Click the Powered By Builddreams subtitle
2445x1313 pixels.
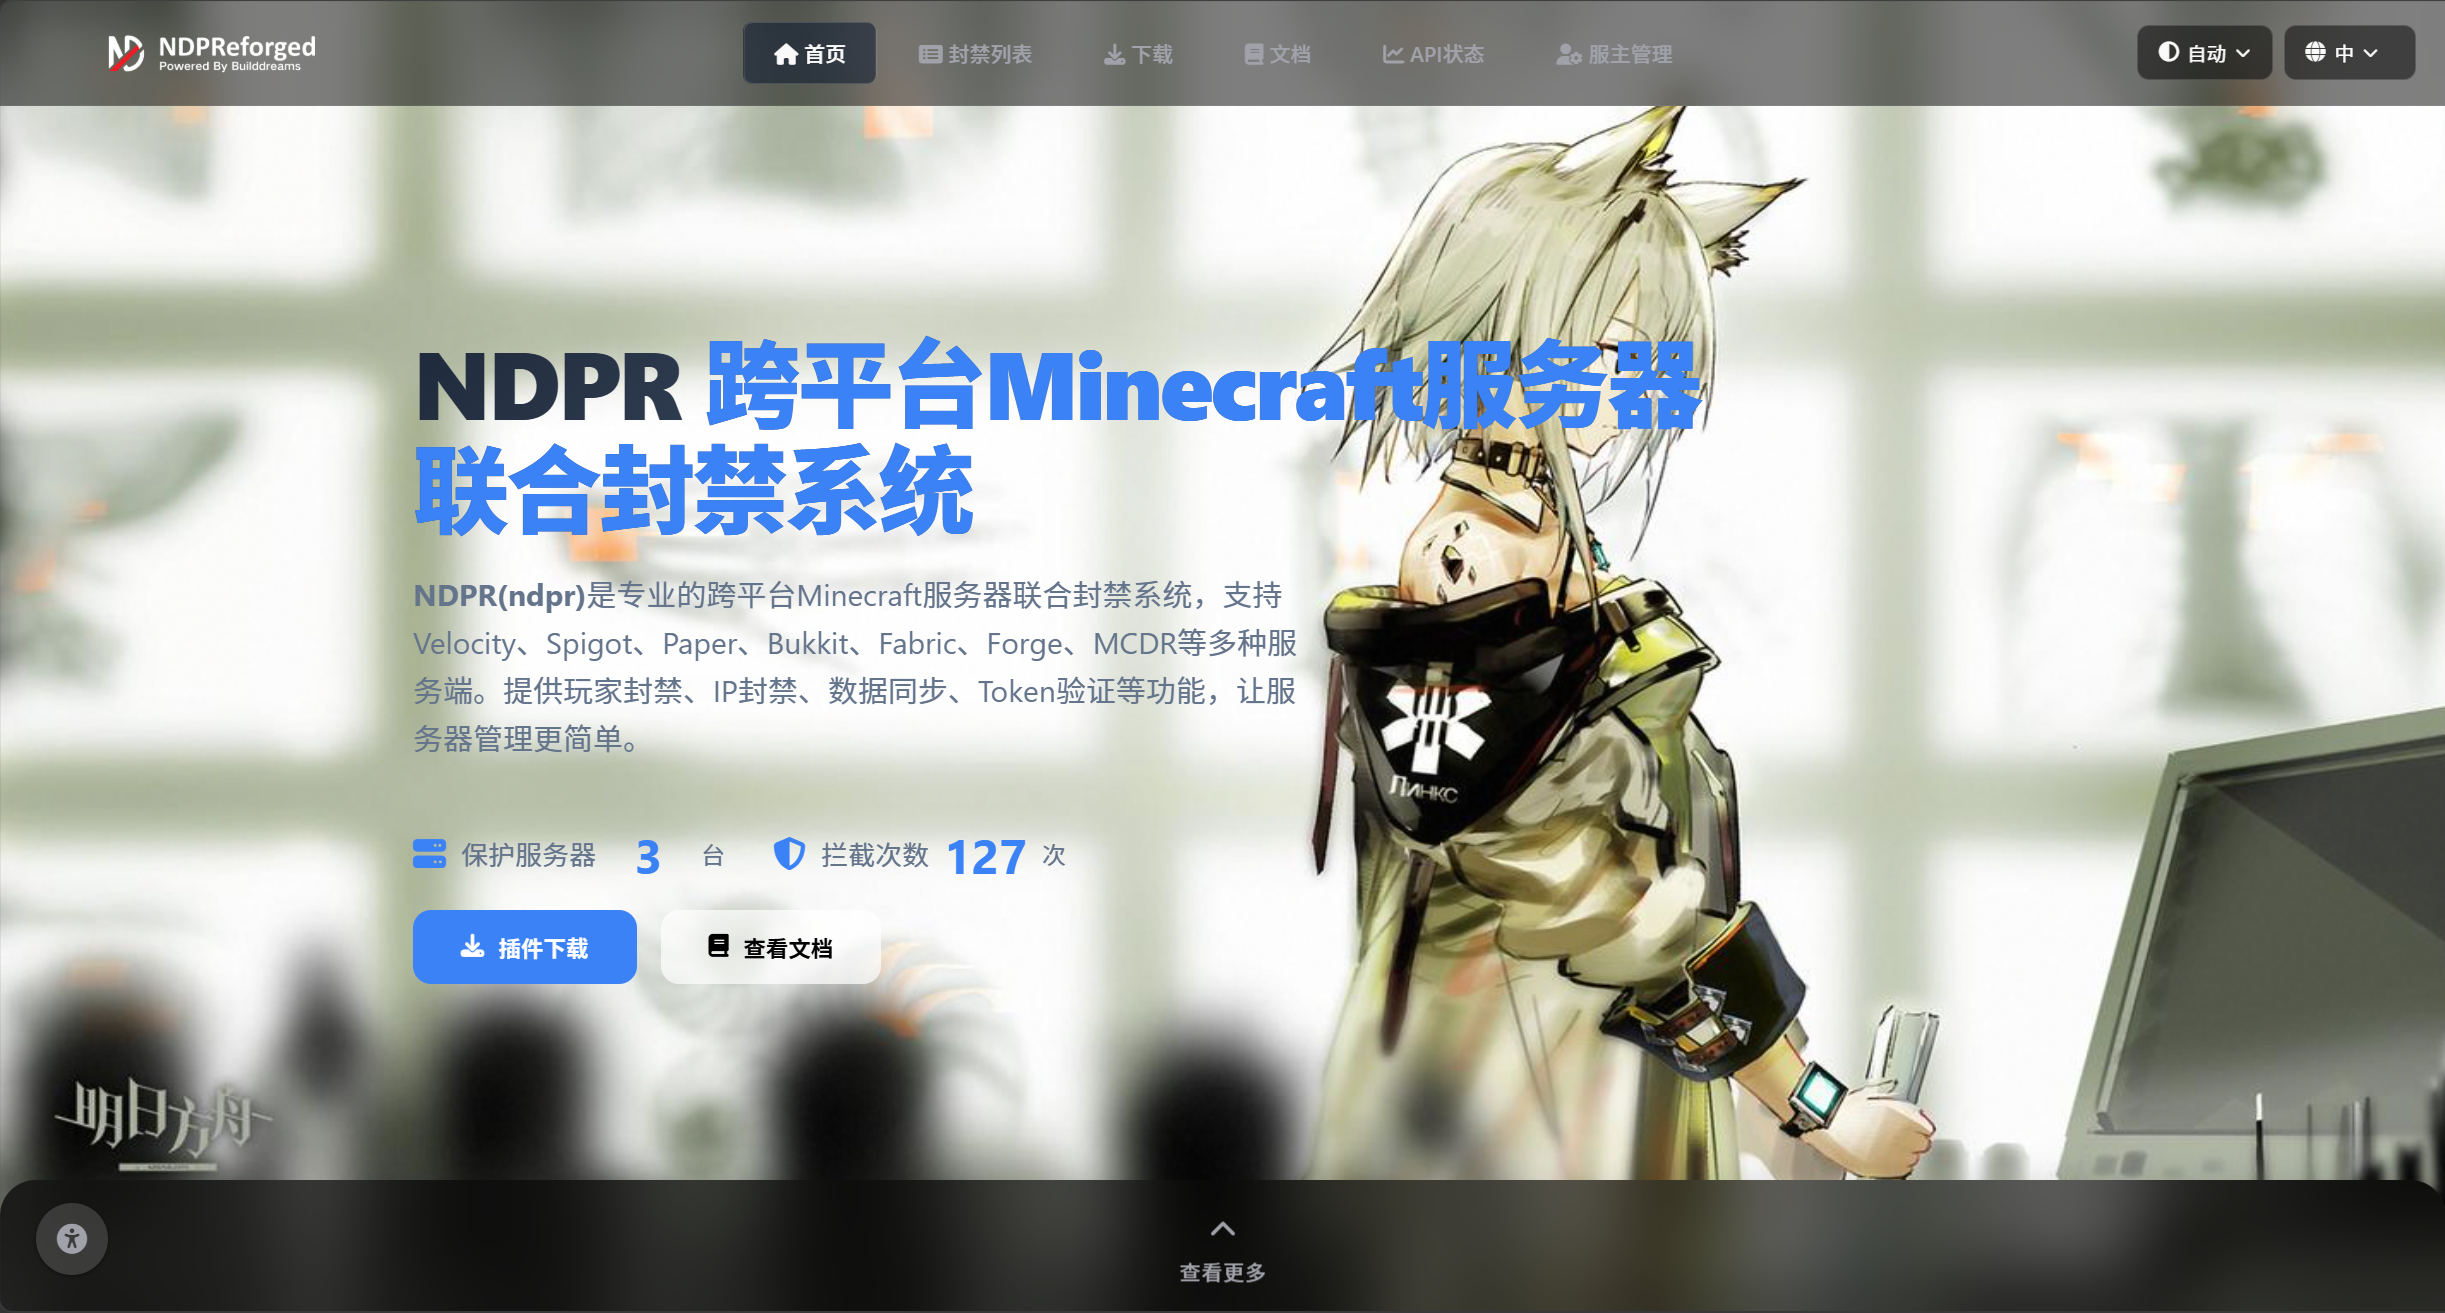230,67
